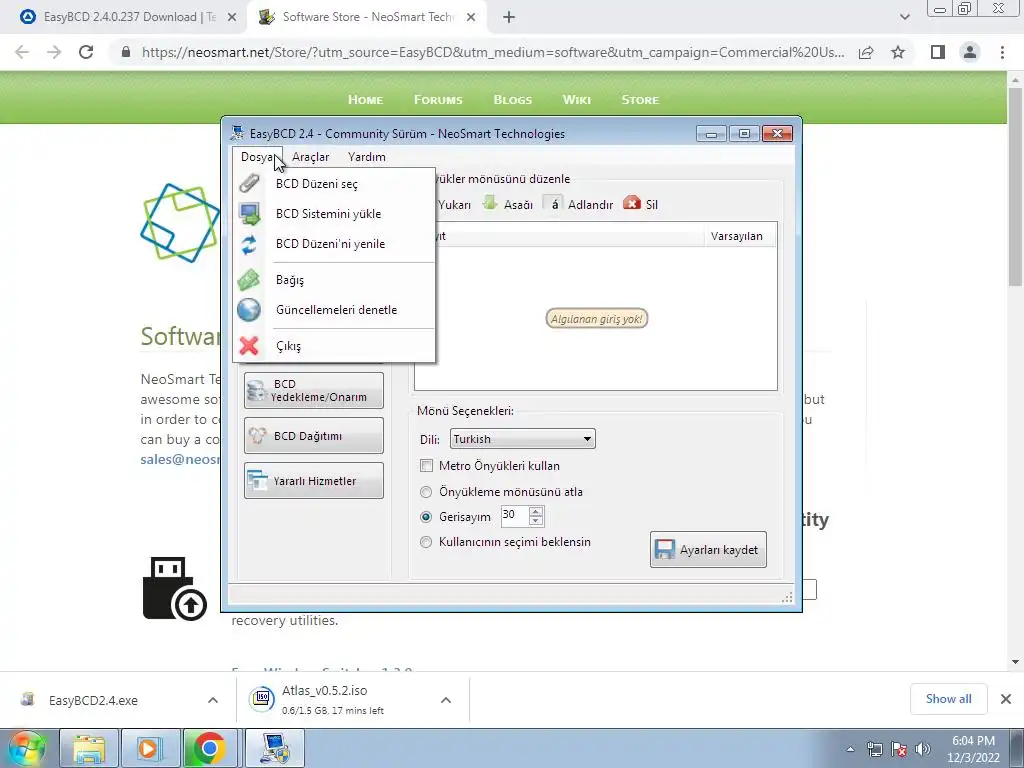Open Chrome three-dot menu
The width and height of the screenshot is (1024, 768).
click(x=1002, y=52)
